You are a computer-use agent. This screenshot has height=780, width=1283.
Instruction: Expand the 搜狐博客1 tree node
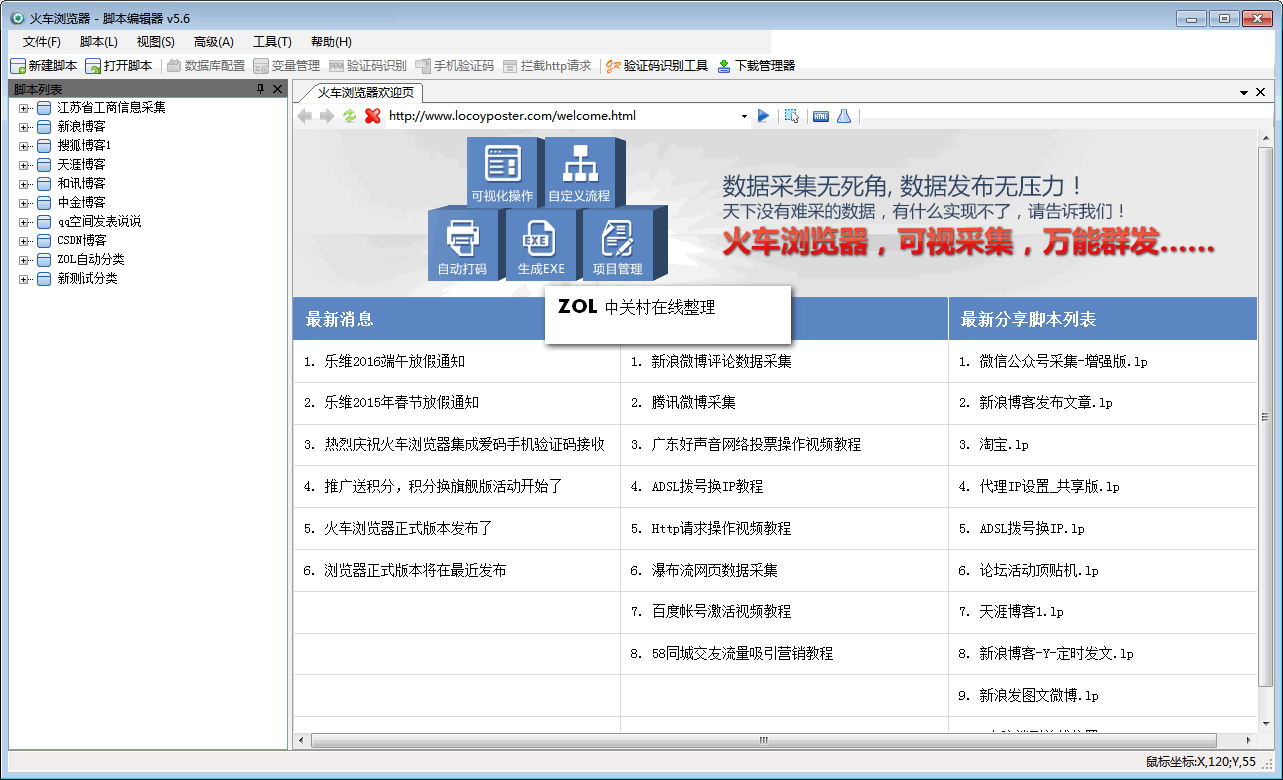(x=24, y=146)
